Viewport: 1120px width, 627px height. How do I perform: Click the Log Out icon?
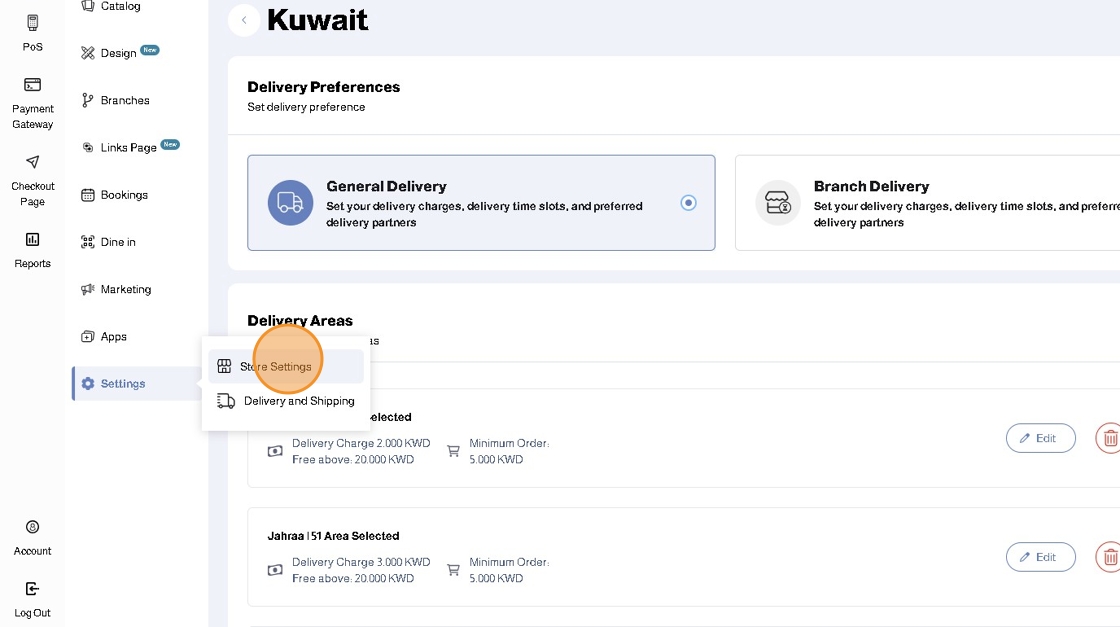pyautogui.click(x=33, y=589)
